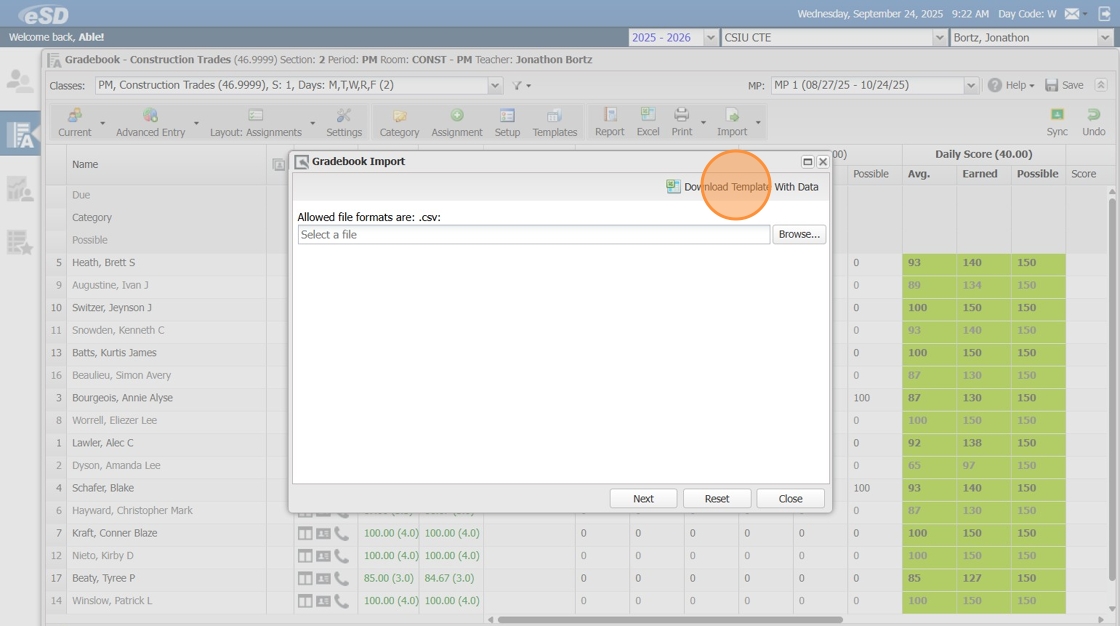Viewport: 1120px width, 626px height.
Task: Open the Help menu
Action: click(1011, 86)
